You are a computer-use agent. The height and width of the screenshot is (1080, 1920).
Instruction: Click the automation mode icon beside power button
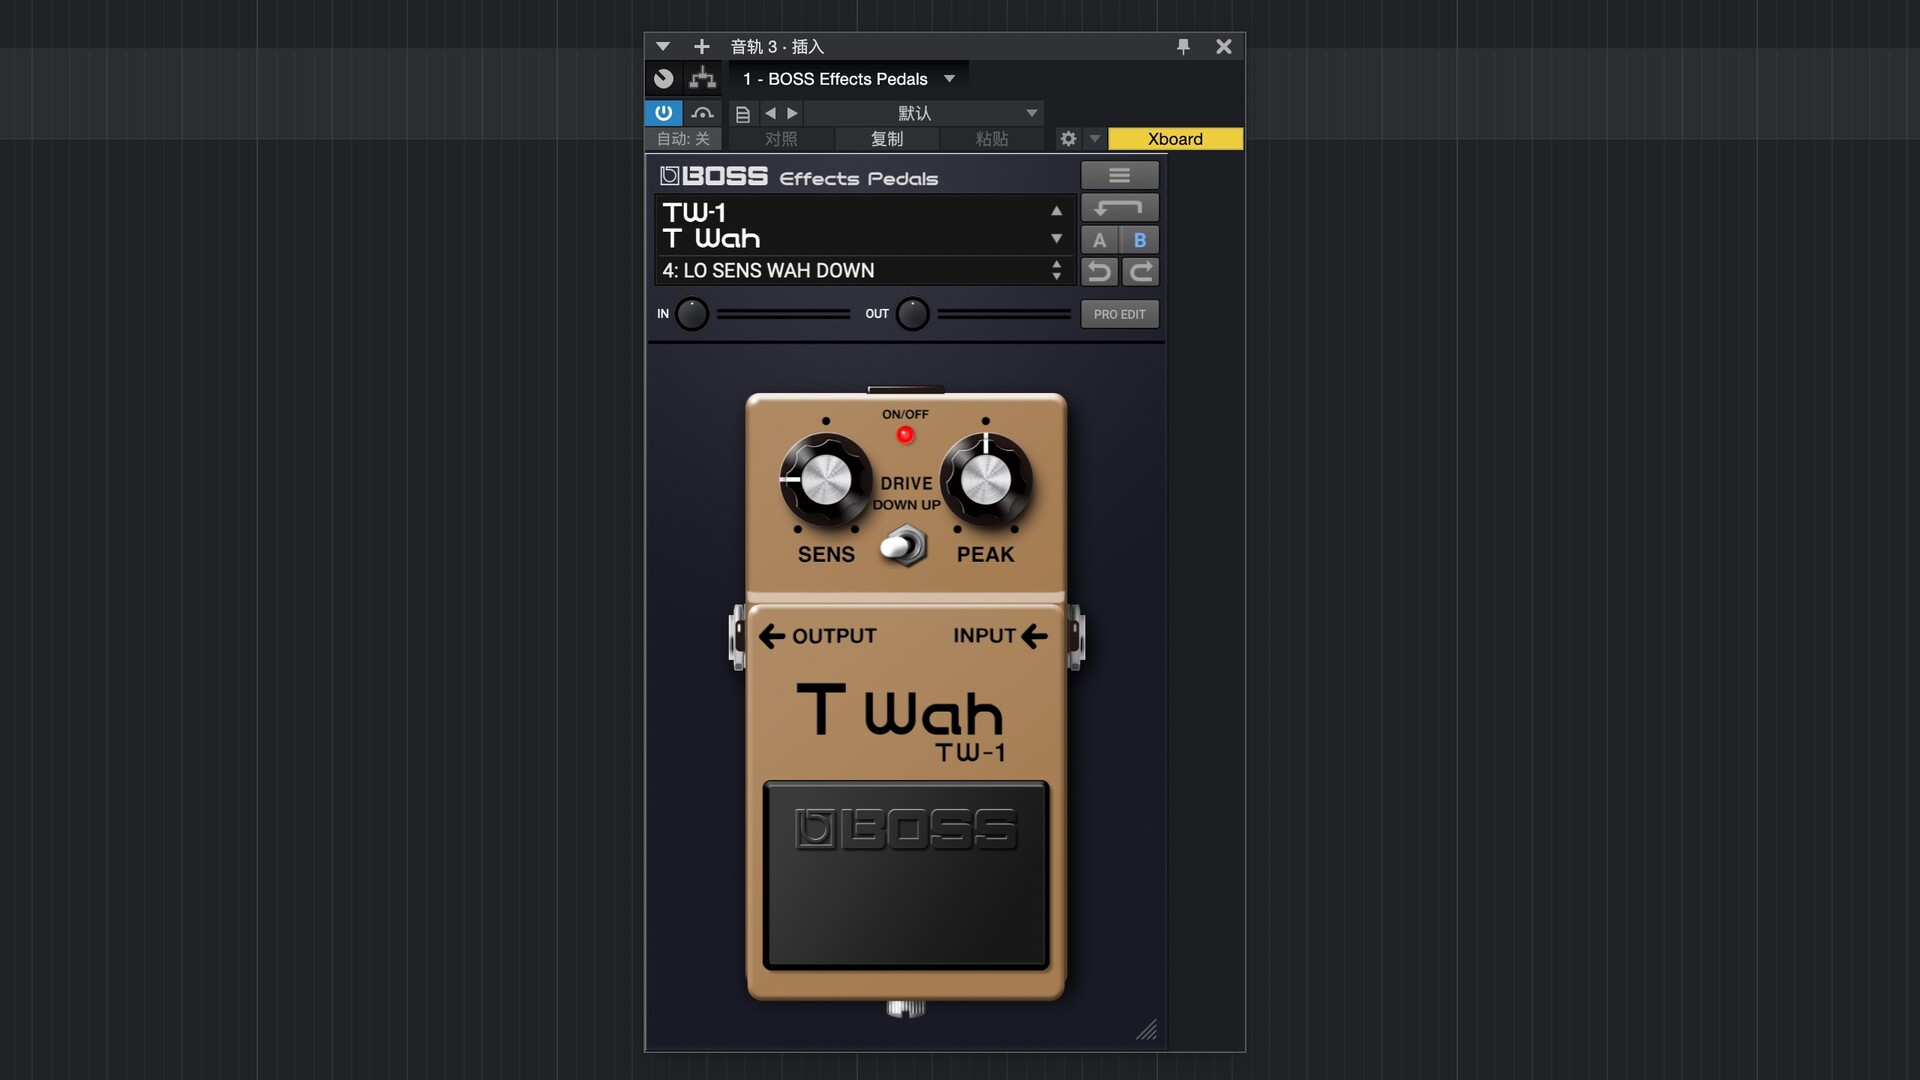(702, 113)
